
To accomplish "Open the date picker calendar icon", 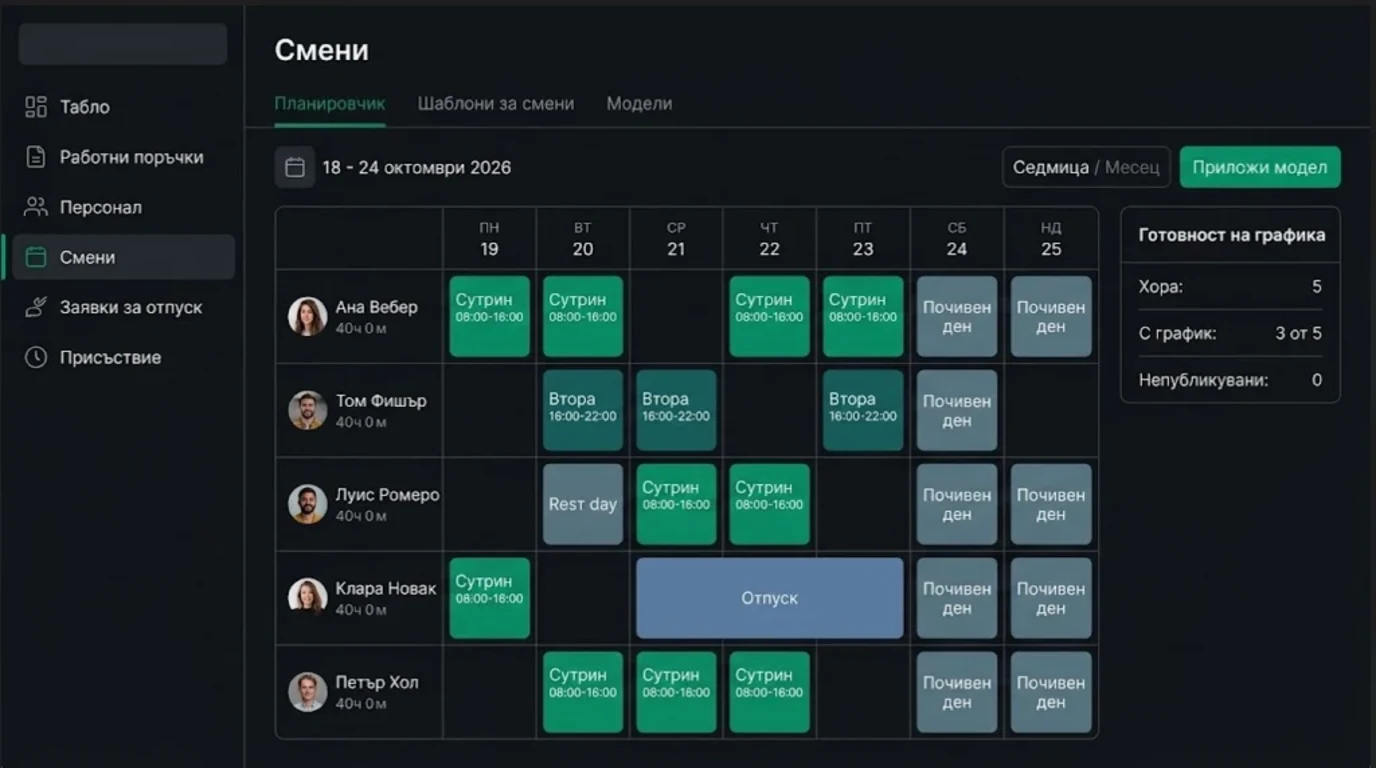I will click(x=295, y=167).
